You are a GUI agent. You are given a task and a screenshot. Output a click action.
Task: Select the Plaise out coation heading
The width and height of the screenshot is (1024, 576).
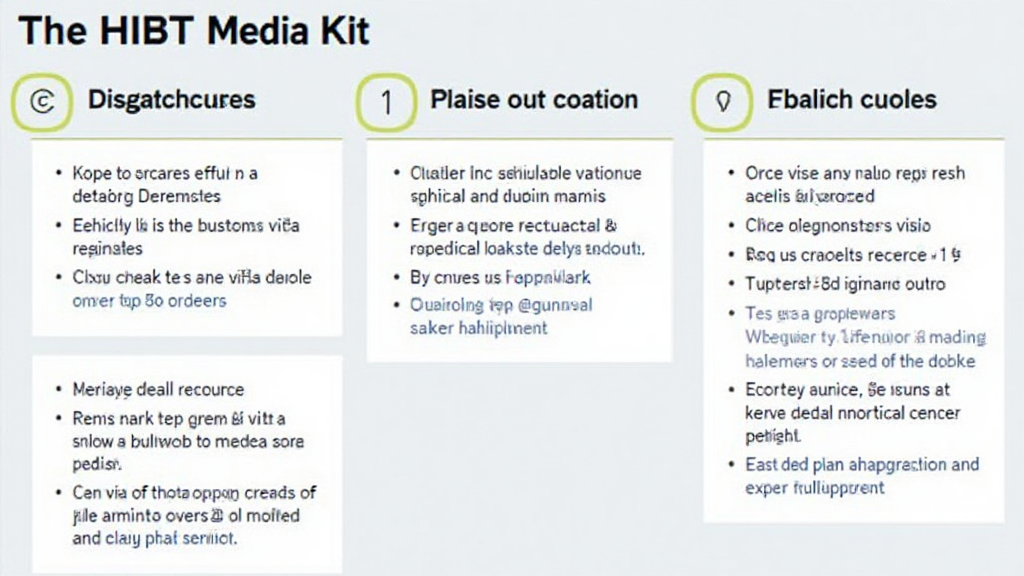tap(533, 100)
